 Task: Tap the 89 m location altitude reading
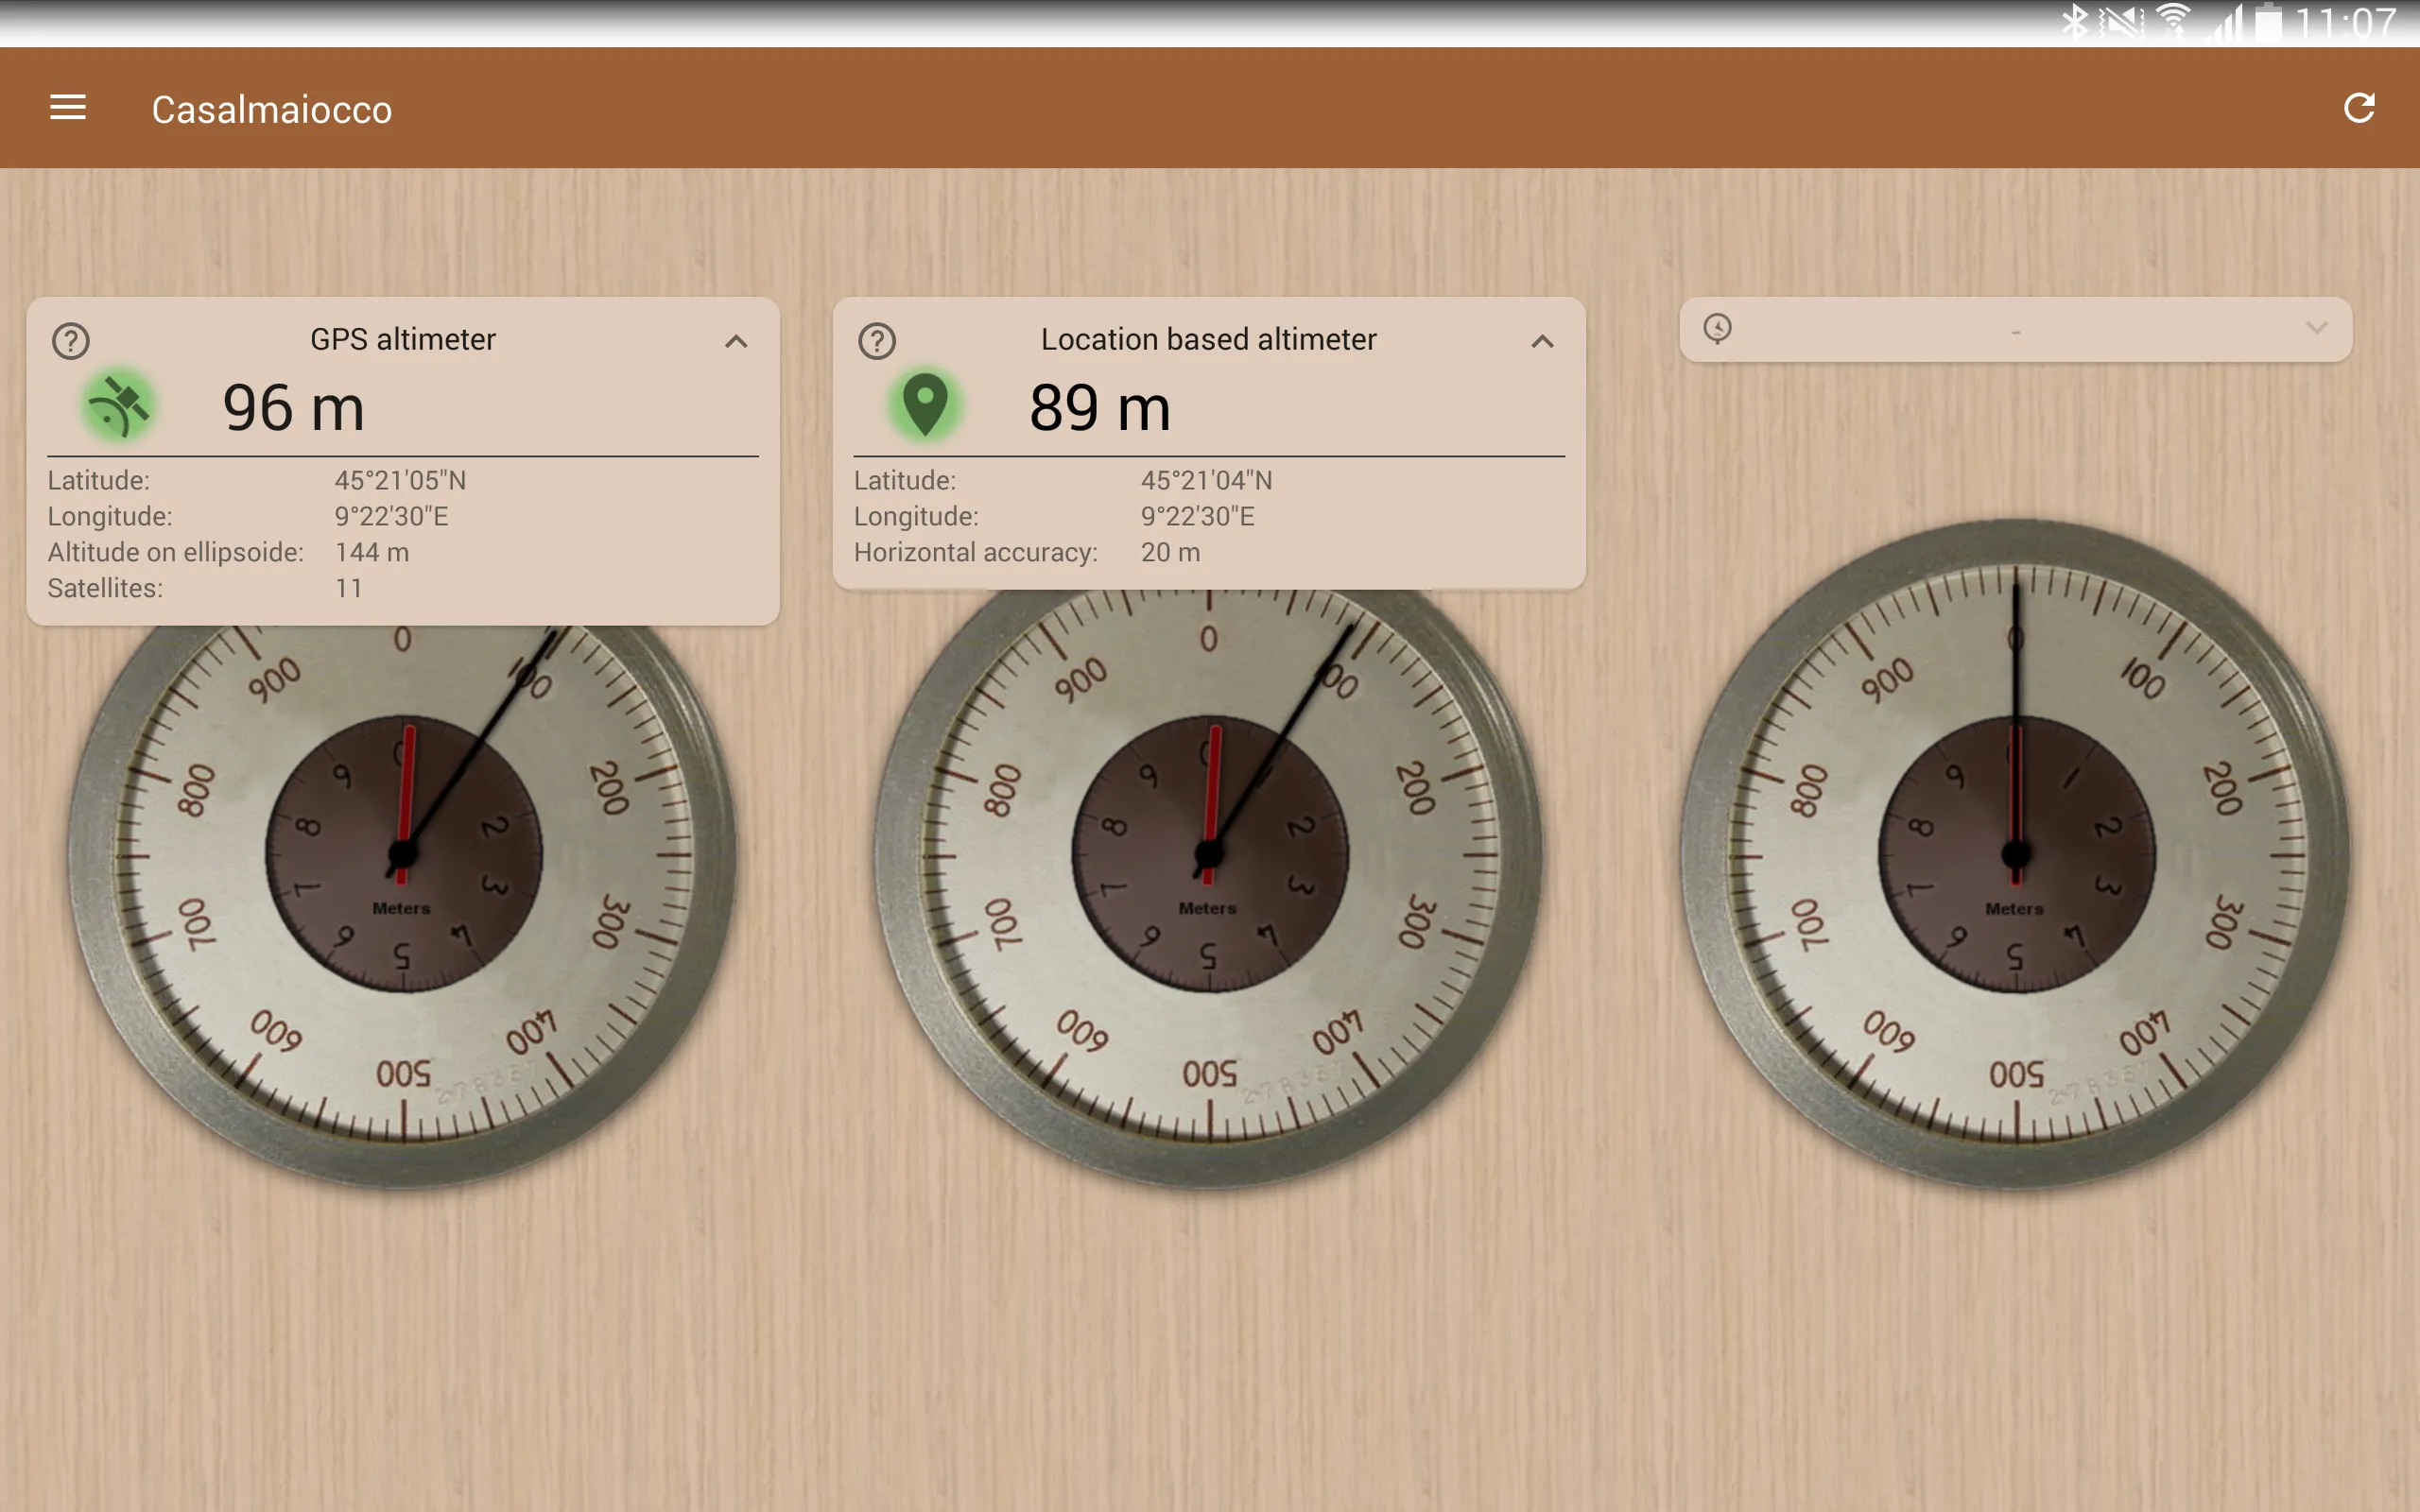tap(1100, 406)
